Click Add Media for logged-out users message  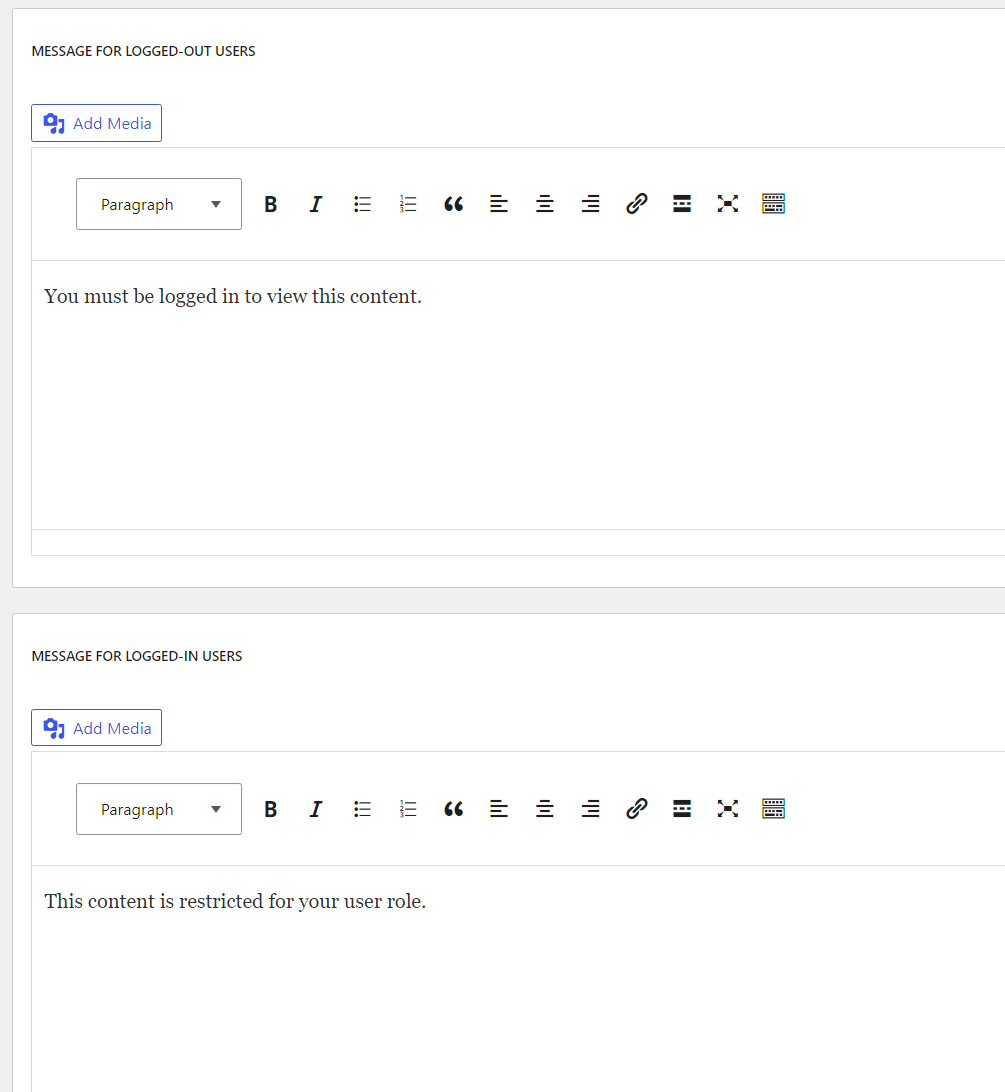pyautogui.click(x=96, y=123)
